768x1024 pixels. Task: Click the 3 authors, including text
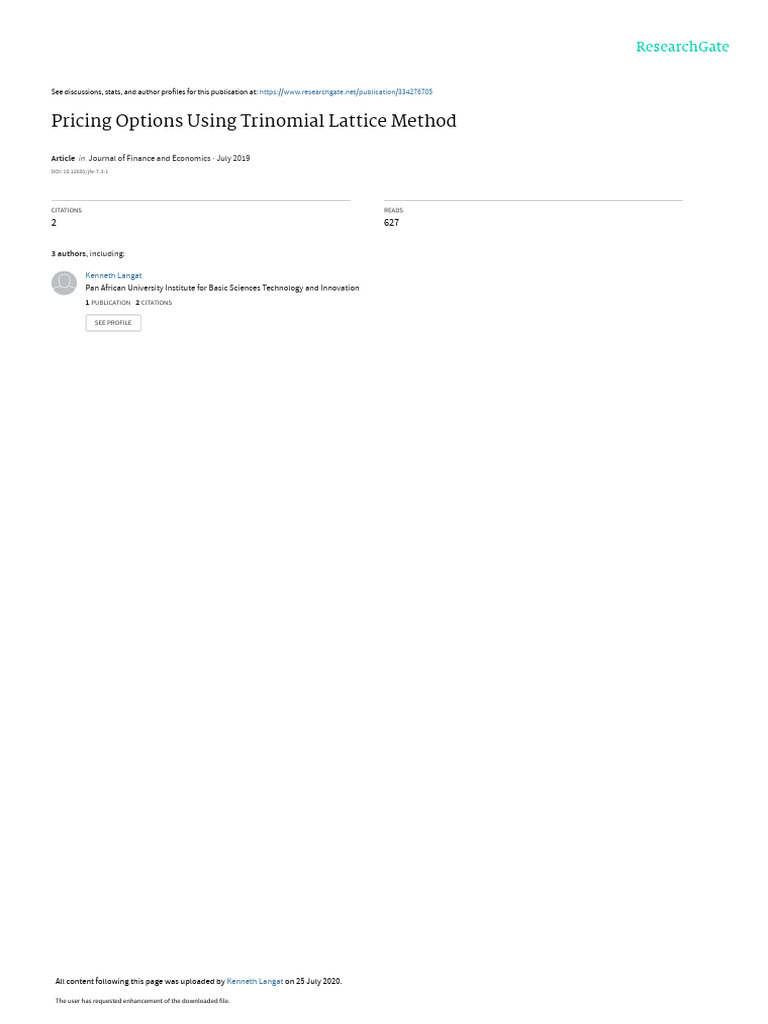click(x=88, y=253)
